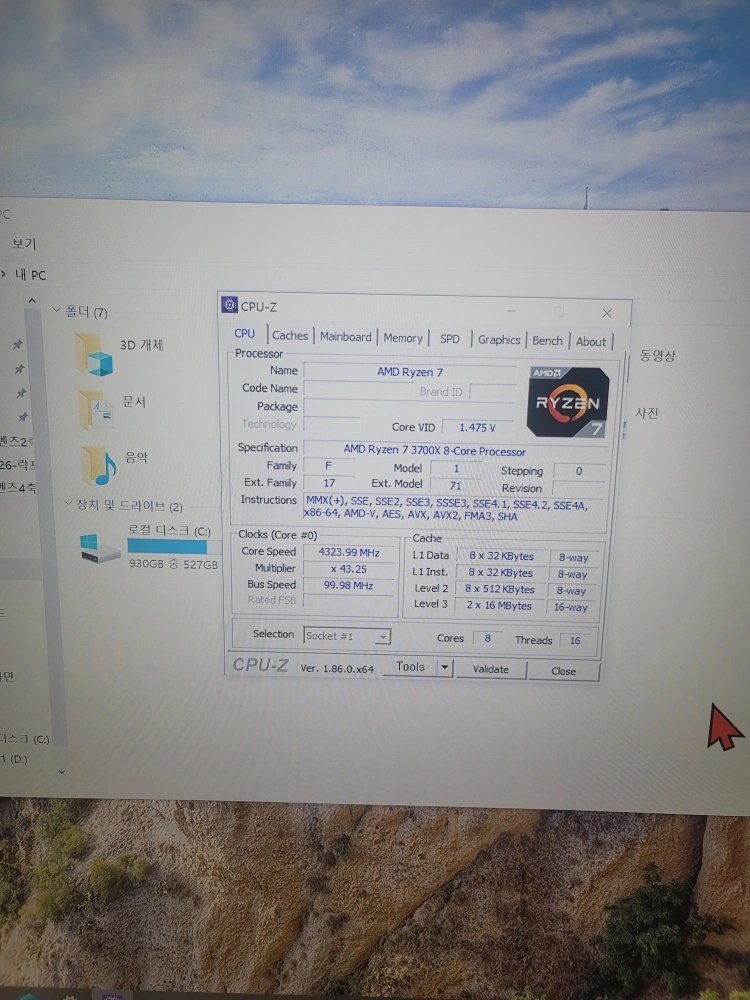Image resolution: width=750 pixels, height=1000 pixels.
Task: Switch to the Mainboard tab
Action: (346, 337)
